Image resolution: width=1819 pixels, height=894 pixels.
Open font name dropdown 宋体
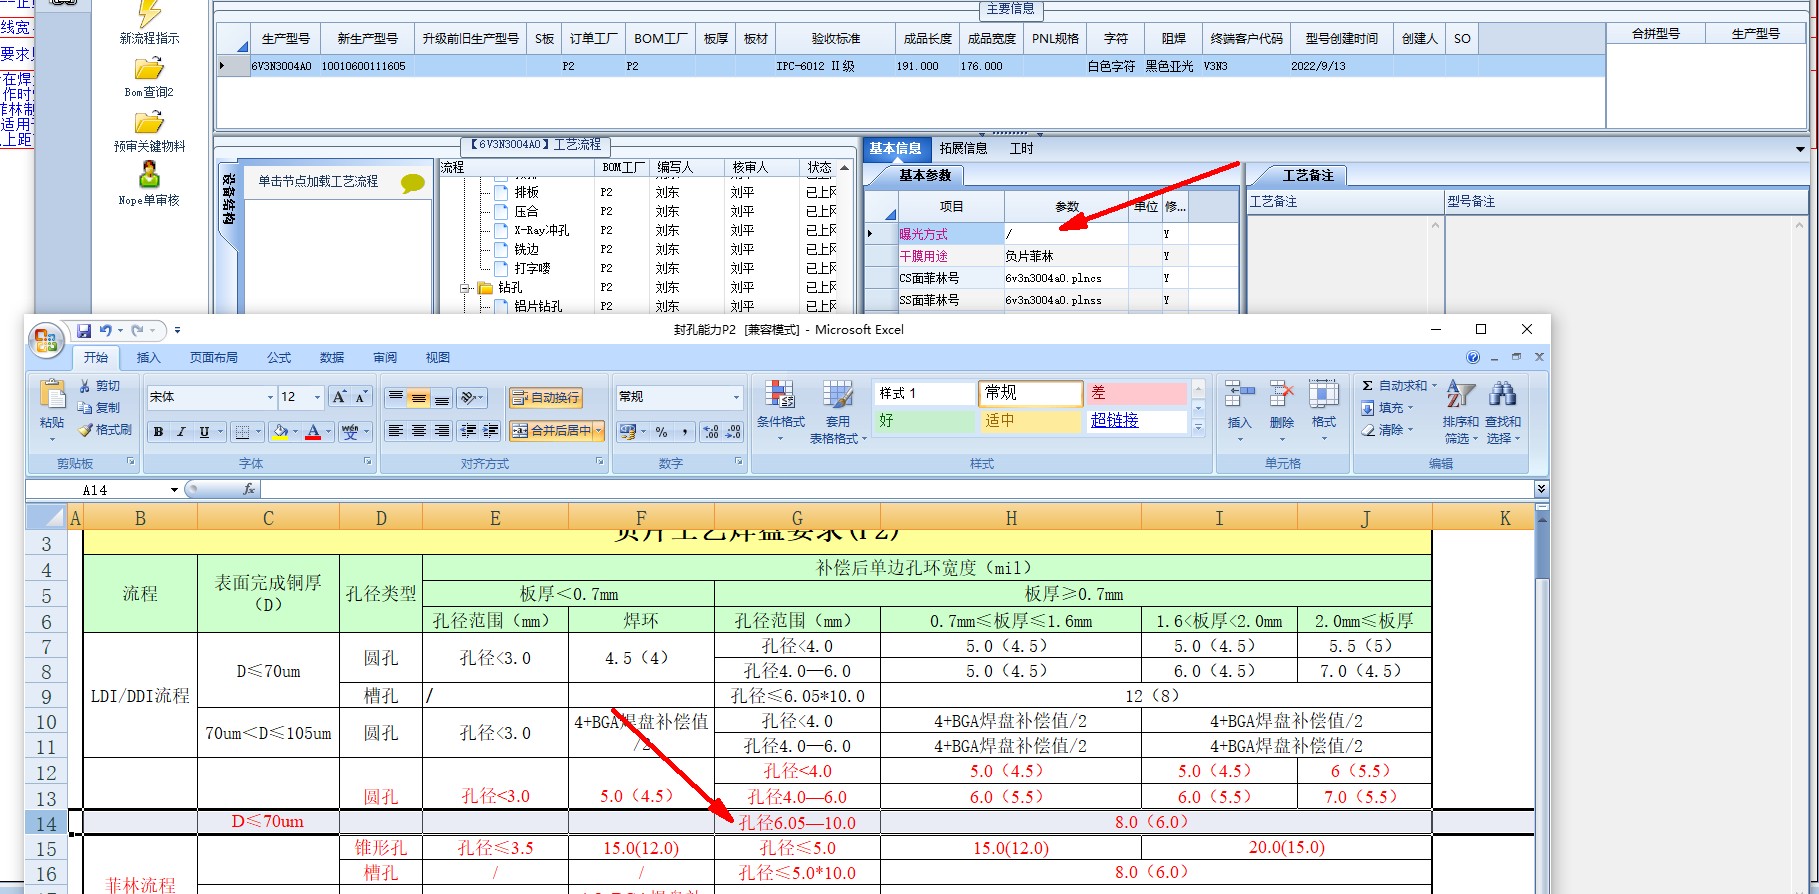coord(270,397)
